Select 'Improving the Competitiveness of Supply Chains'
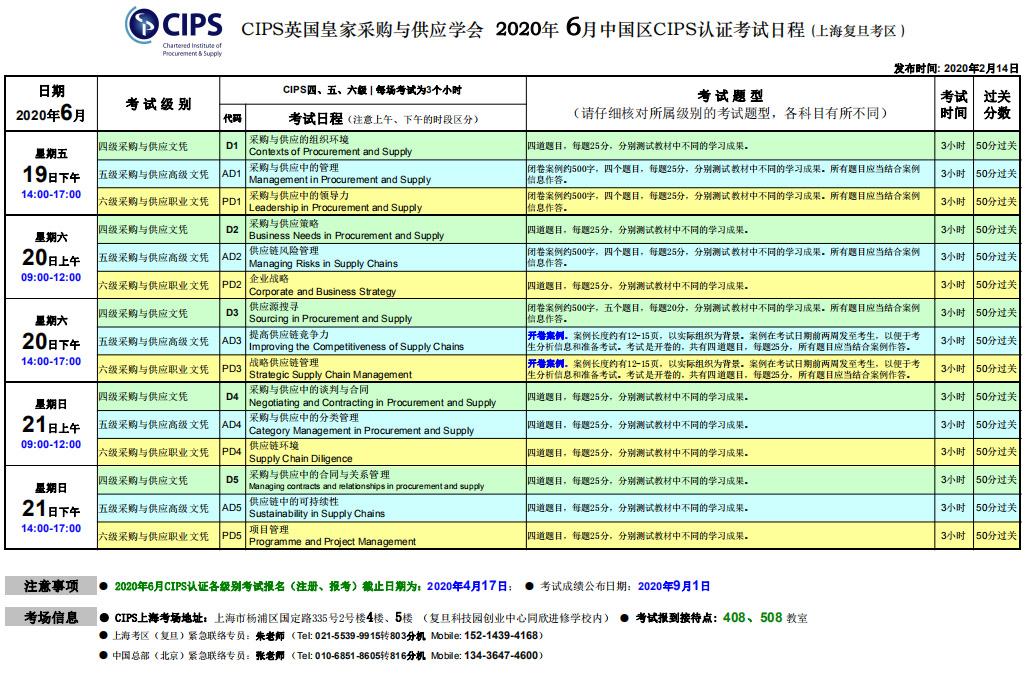Screen dimensions: 1027x674 click(356, 347)
